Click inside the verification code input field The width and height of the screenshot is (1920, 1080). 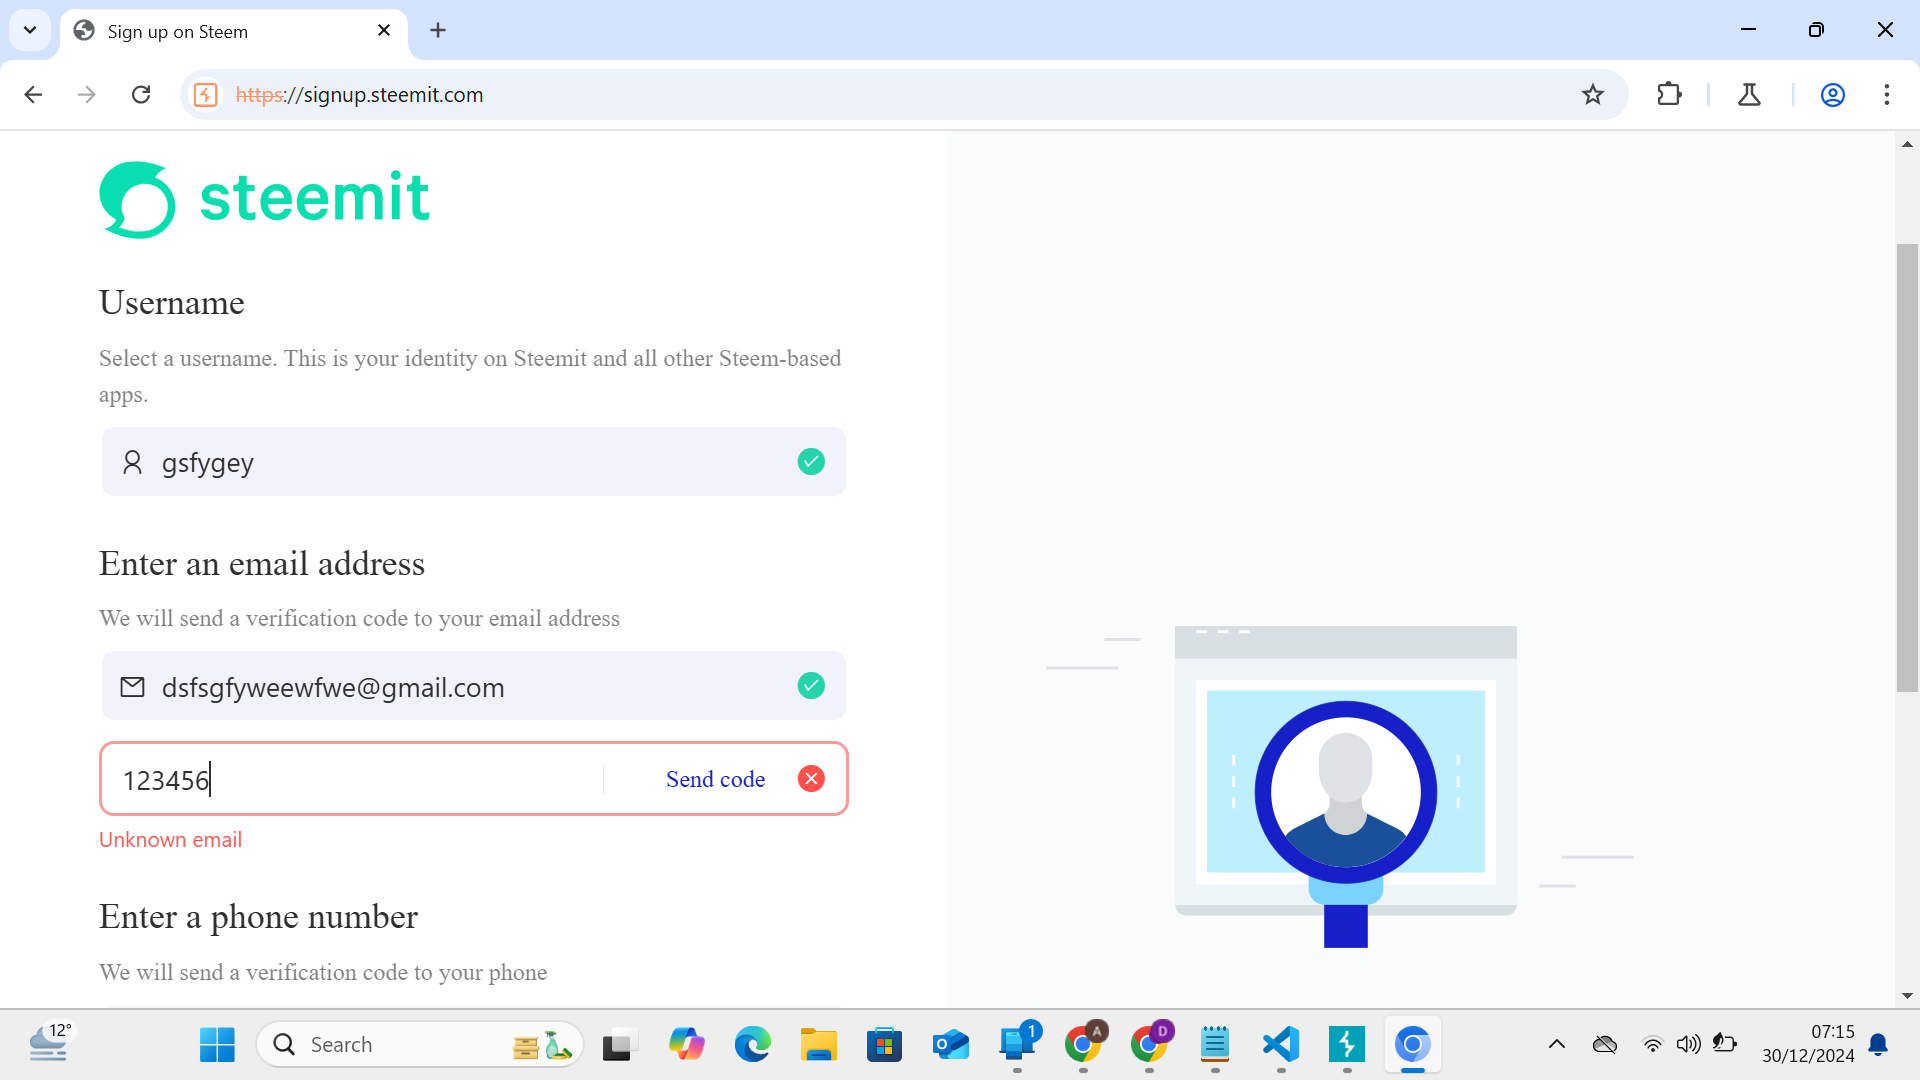(x=350, y=778)
